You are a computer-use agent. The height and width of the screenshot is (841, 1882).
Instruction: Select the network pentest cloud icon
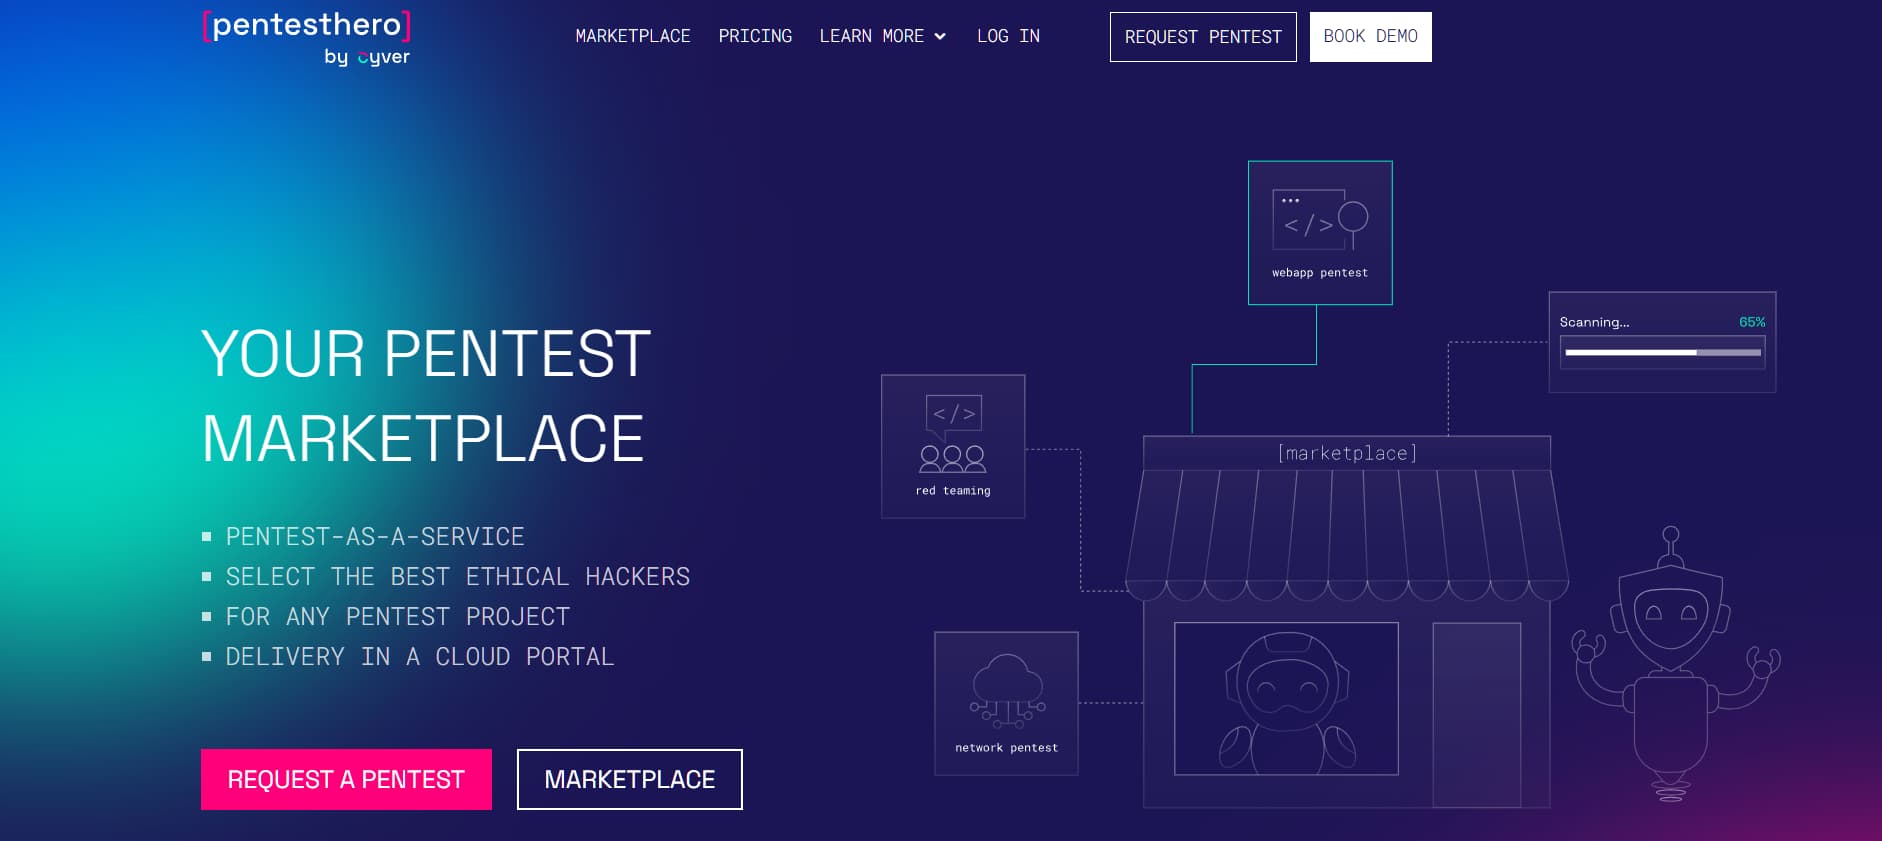1007,691
